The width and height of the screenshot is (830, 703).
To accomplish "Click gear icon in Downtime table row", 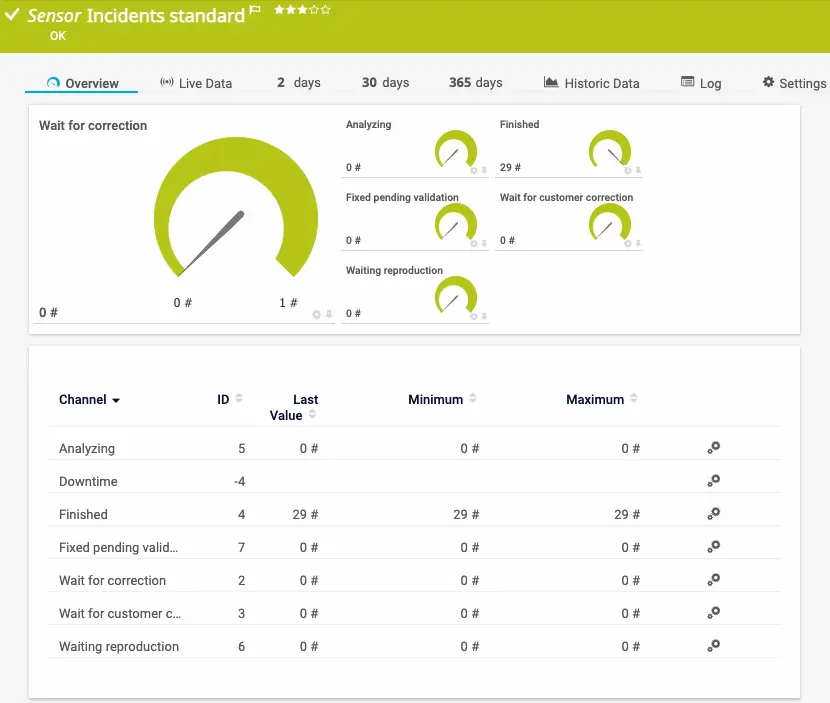I will point(713,481).
